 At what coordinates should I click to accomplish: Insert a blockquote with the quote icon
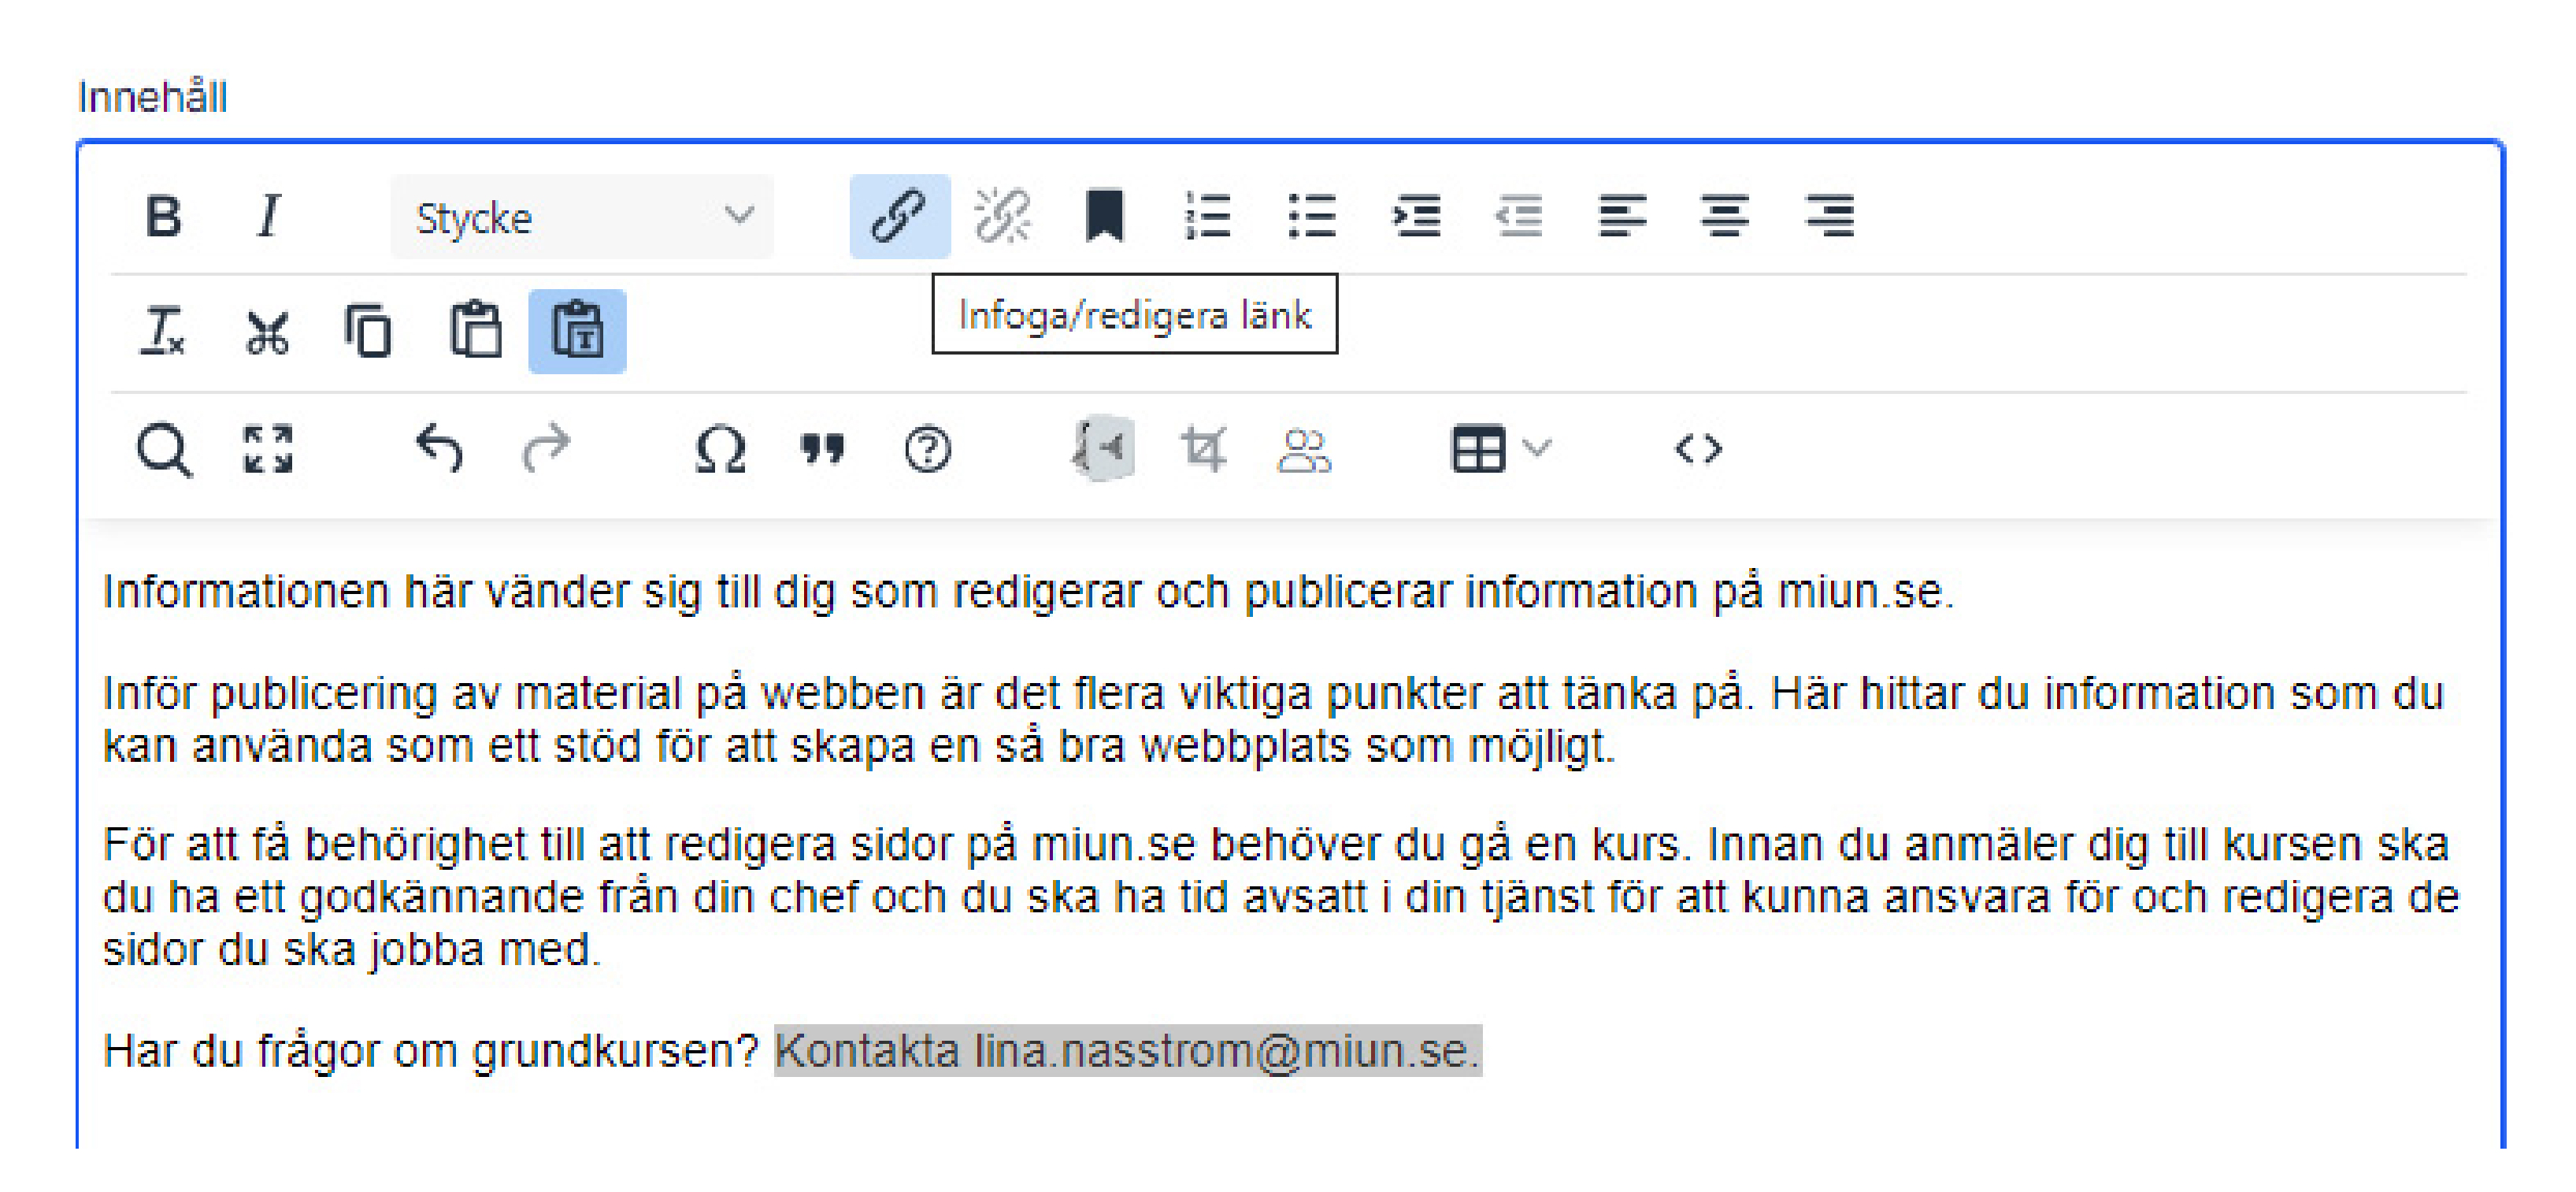823,449
